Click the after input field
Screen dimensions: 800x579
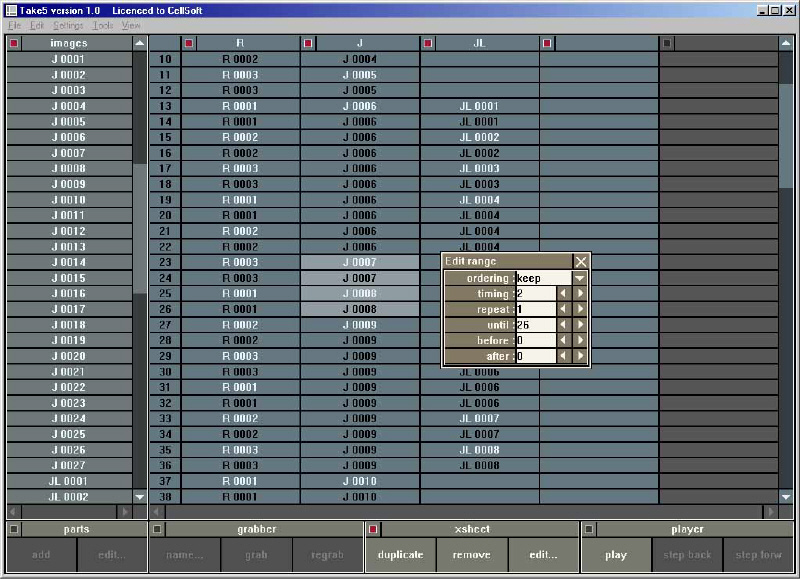pyautogui.click(x=536, y=356)
